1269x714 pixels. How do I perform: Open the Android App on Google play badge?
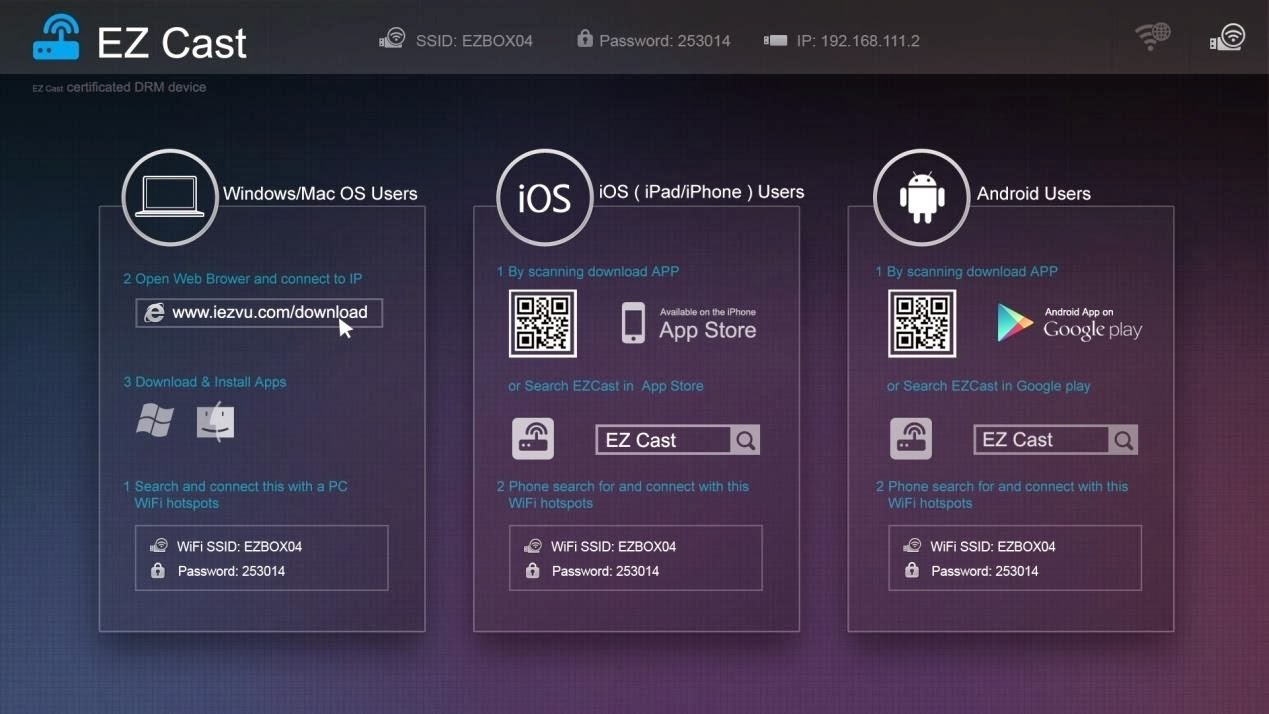click(1070, 323)
